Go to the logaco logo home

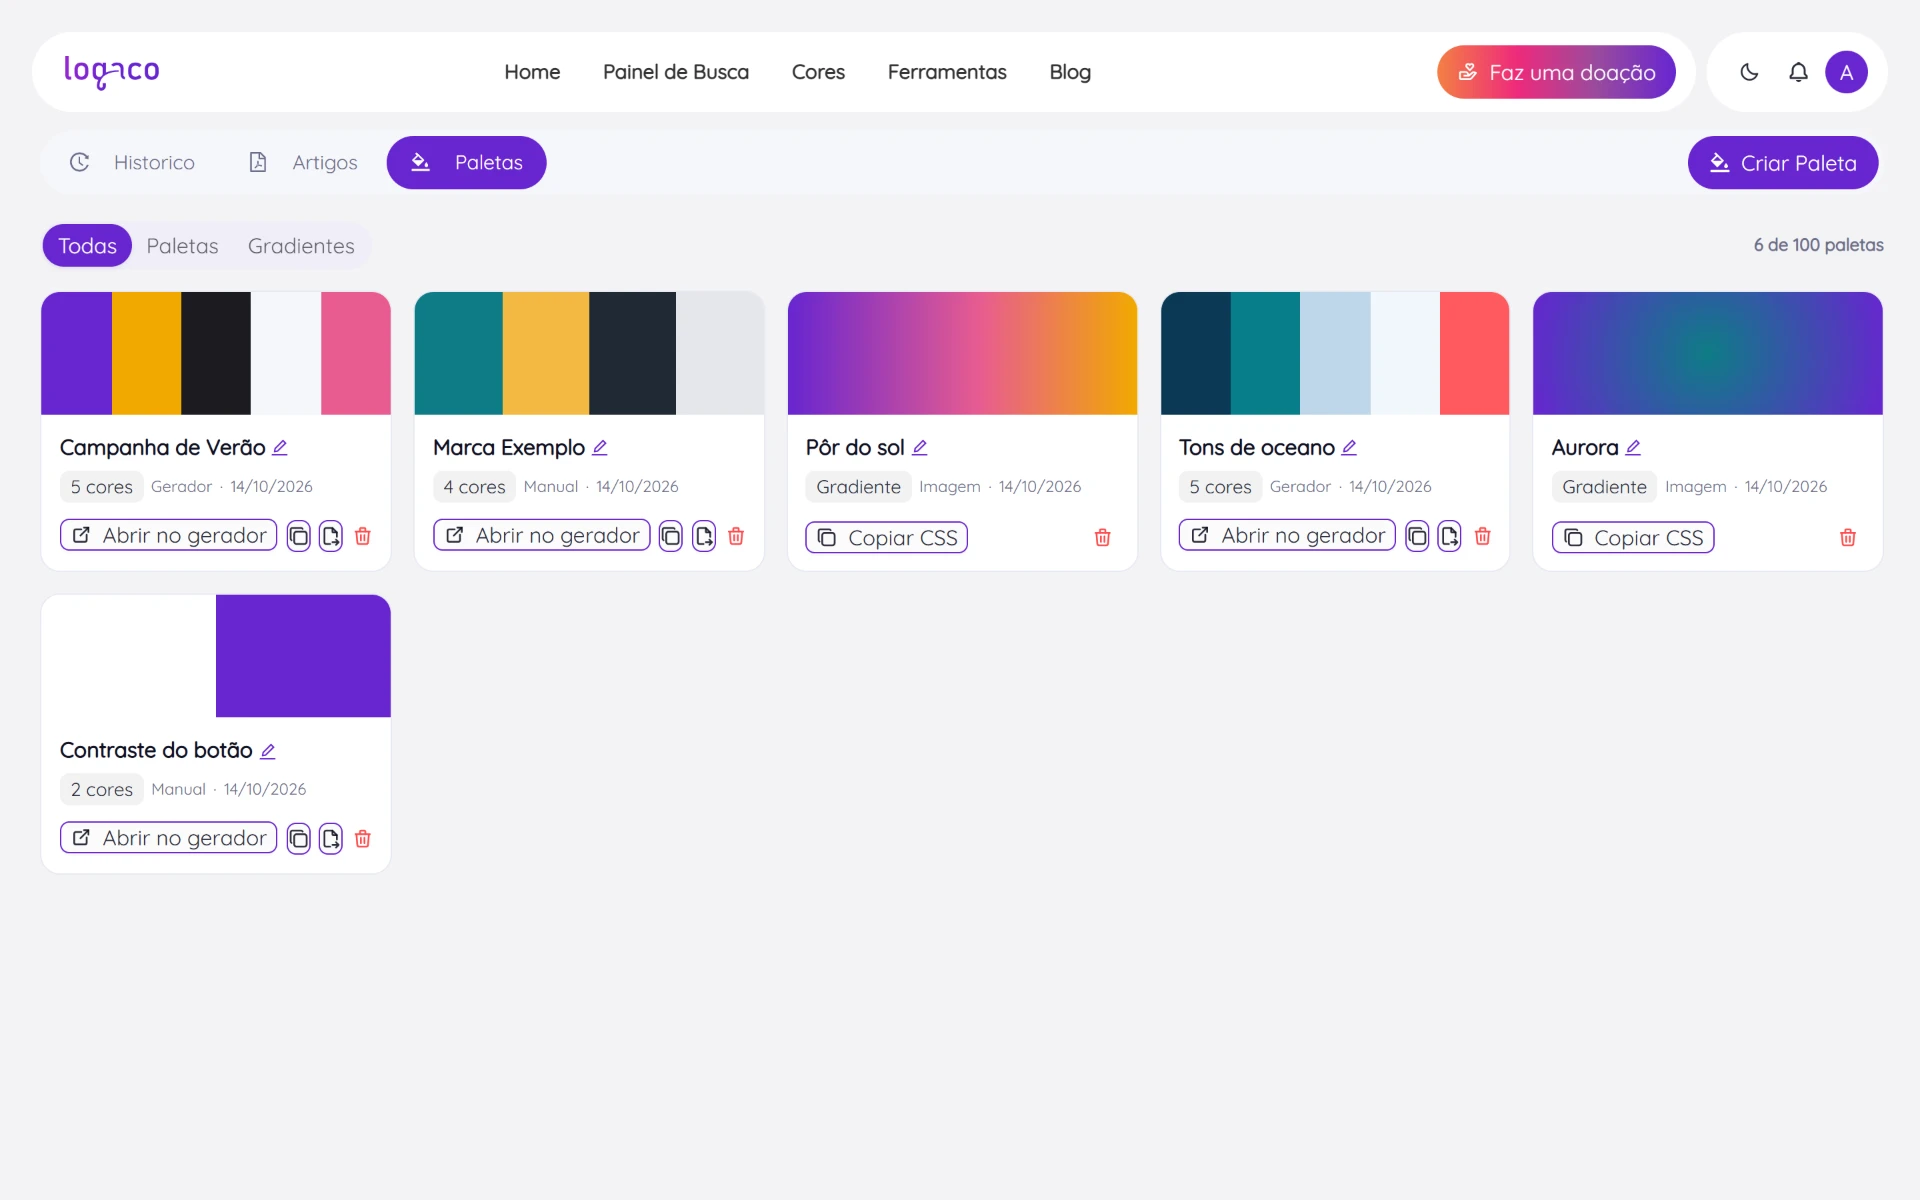pos(111,72)
